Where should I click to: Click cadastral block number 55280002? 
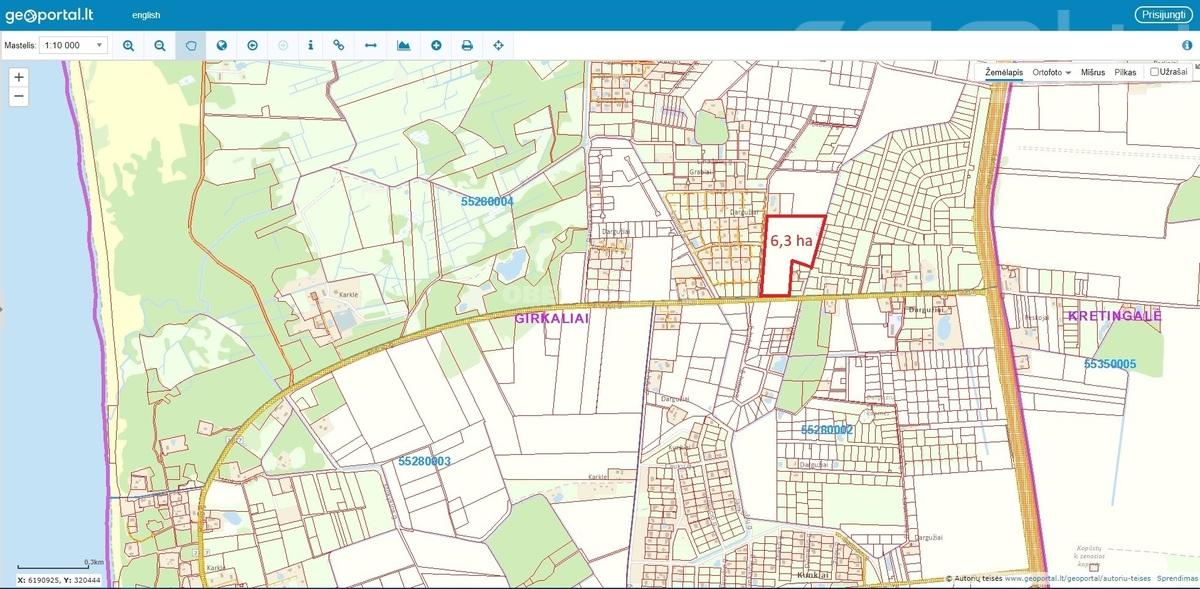(827, 429)
